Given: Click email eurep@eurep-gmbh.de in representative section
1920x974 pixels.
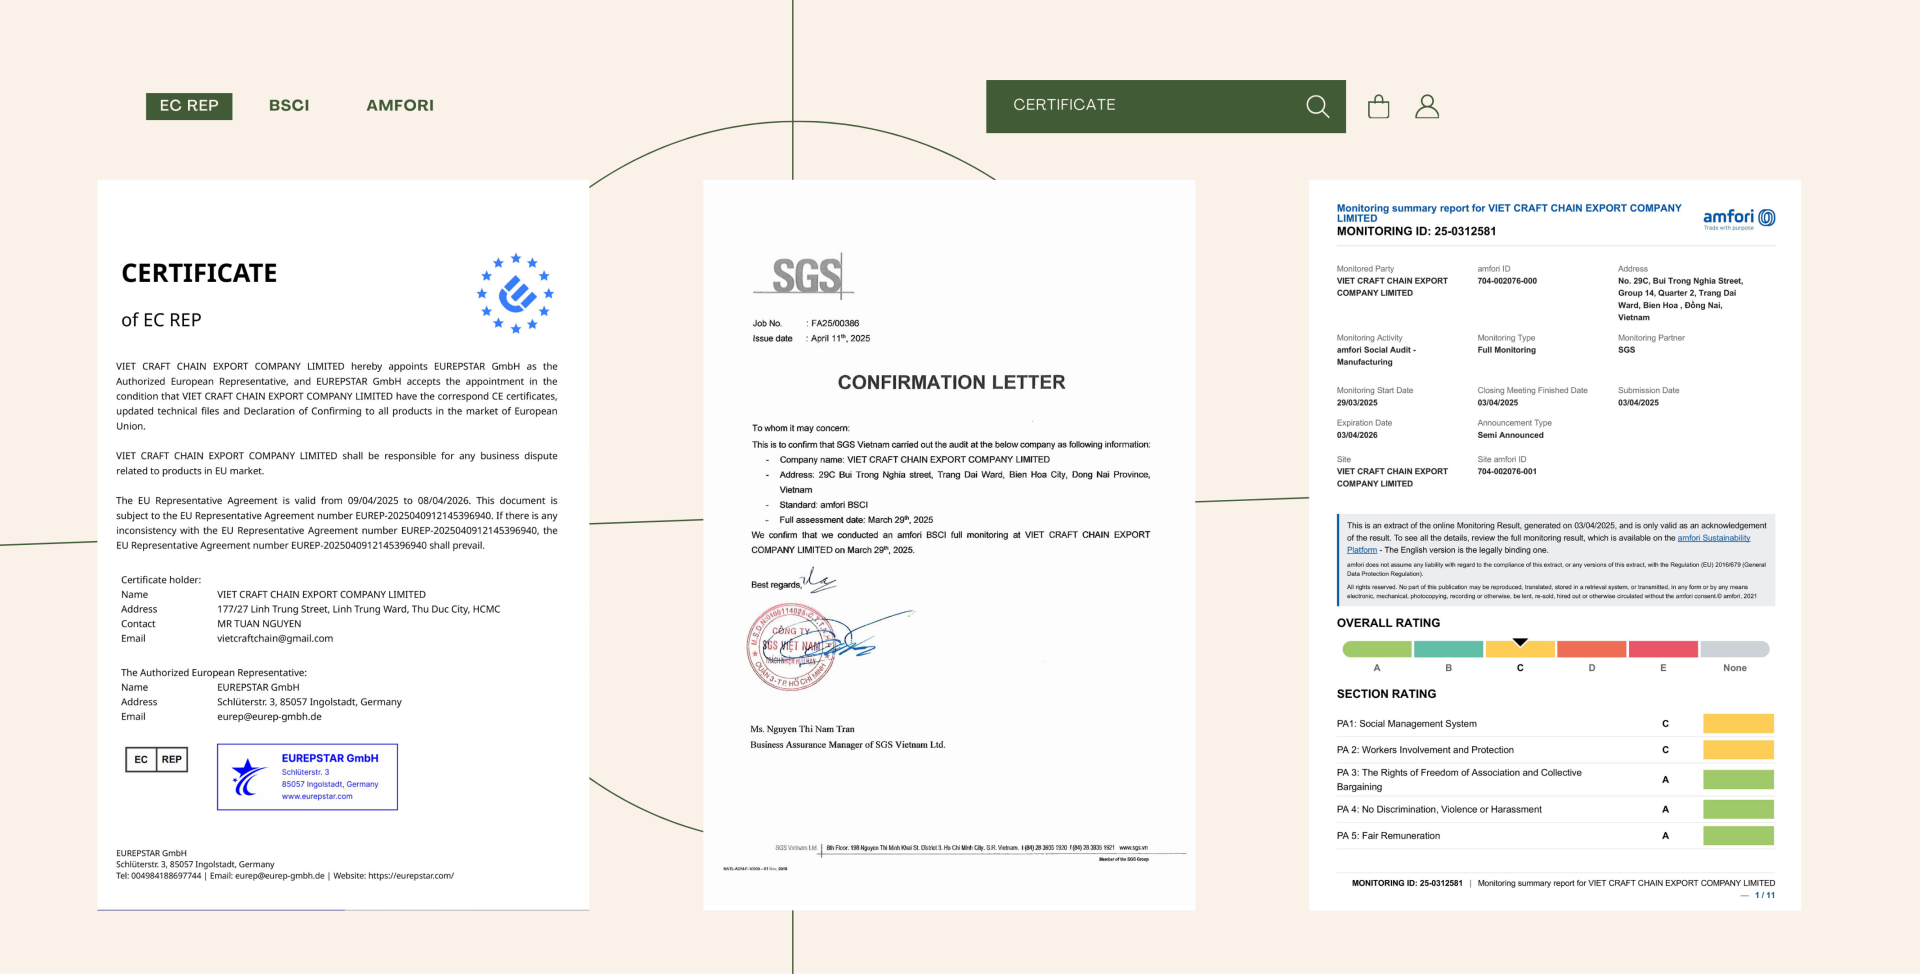Looking at the screenshot, I should (x=269, y=717).
